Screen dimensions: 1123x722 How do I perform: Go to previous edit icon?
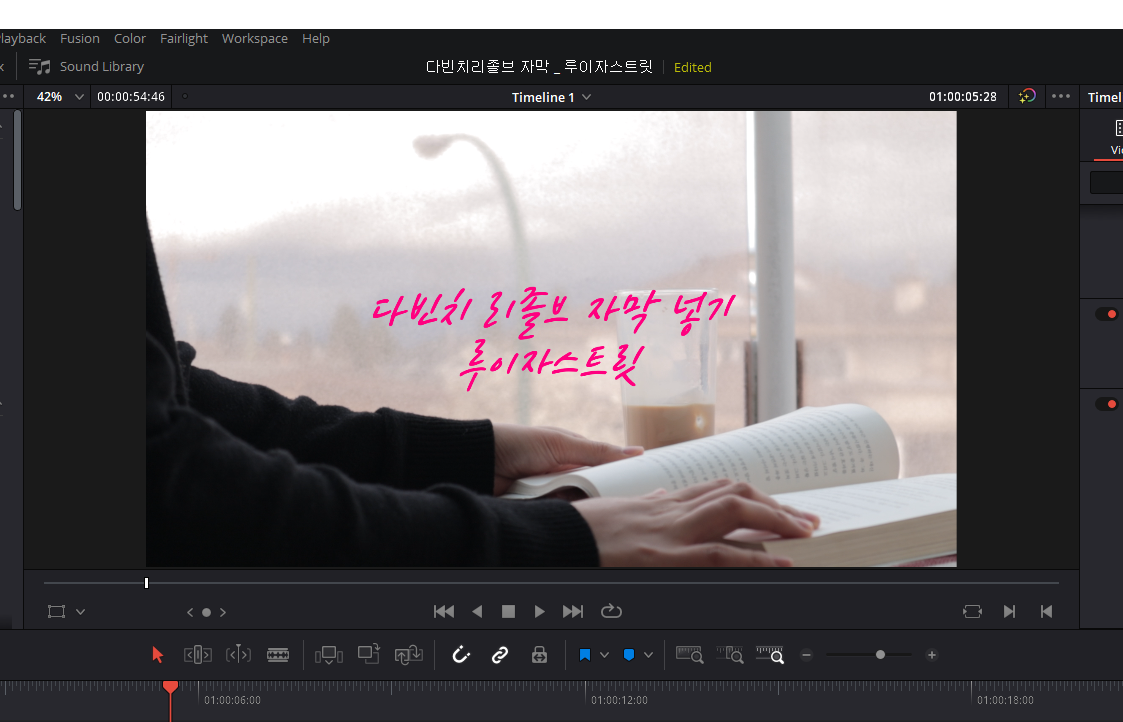(1046, 612)
